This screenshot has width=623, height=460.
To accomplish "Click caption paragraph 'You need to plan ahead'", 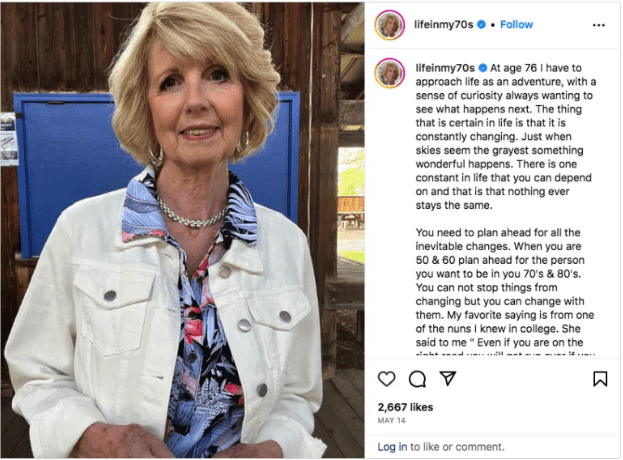I will click(x=505, y=287).
